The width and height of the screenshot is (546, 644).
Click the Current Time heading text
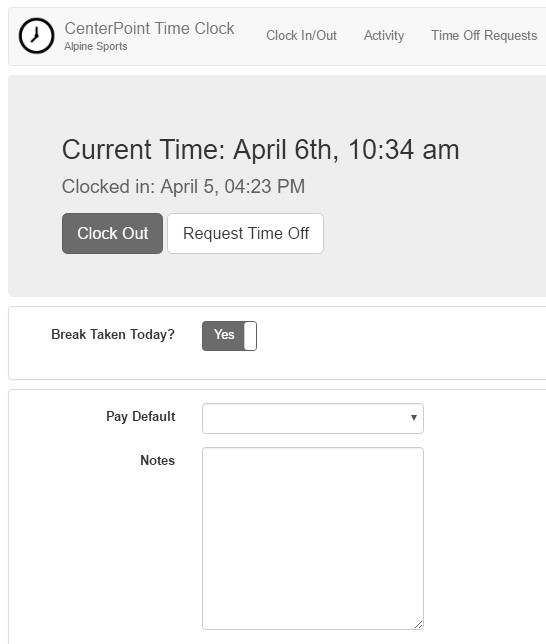(x=260, y=150)
